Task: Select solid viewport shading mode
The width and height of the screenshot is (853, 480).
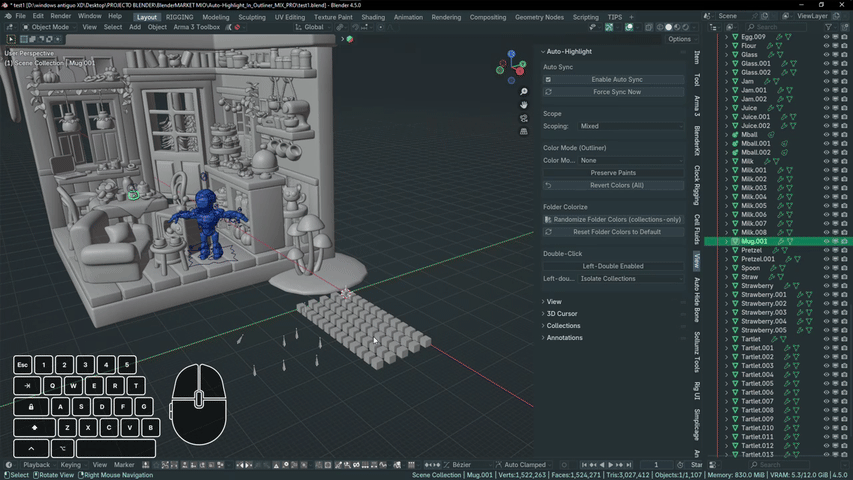Action: (x=669, y=27)
